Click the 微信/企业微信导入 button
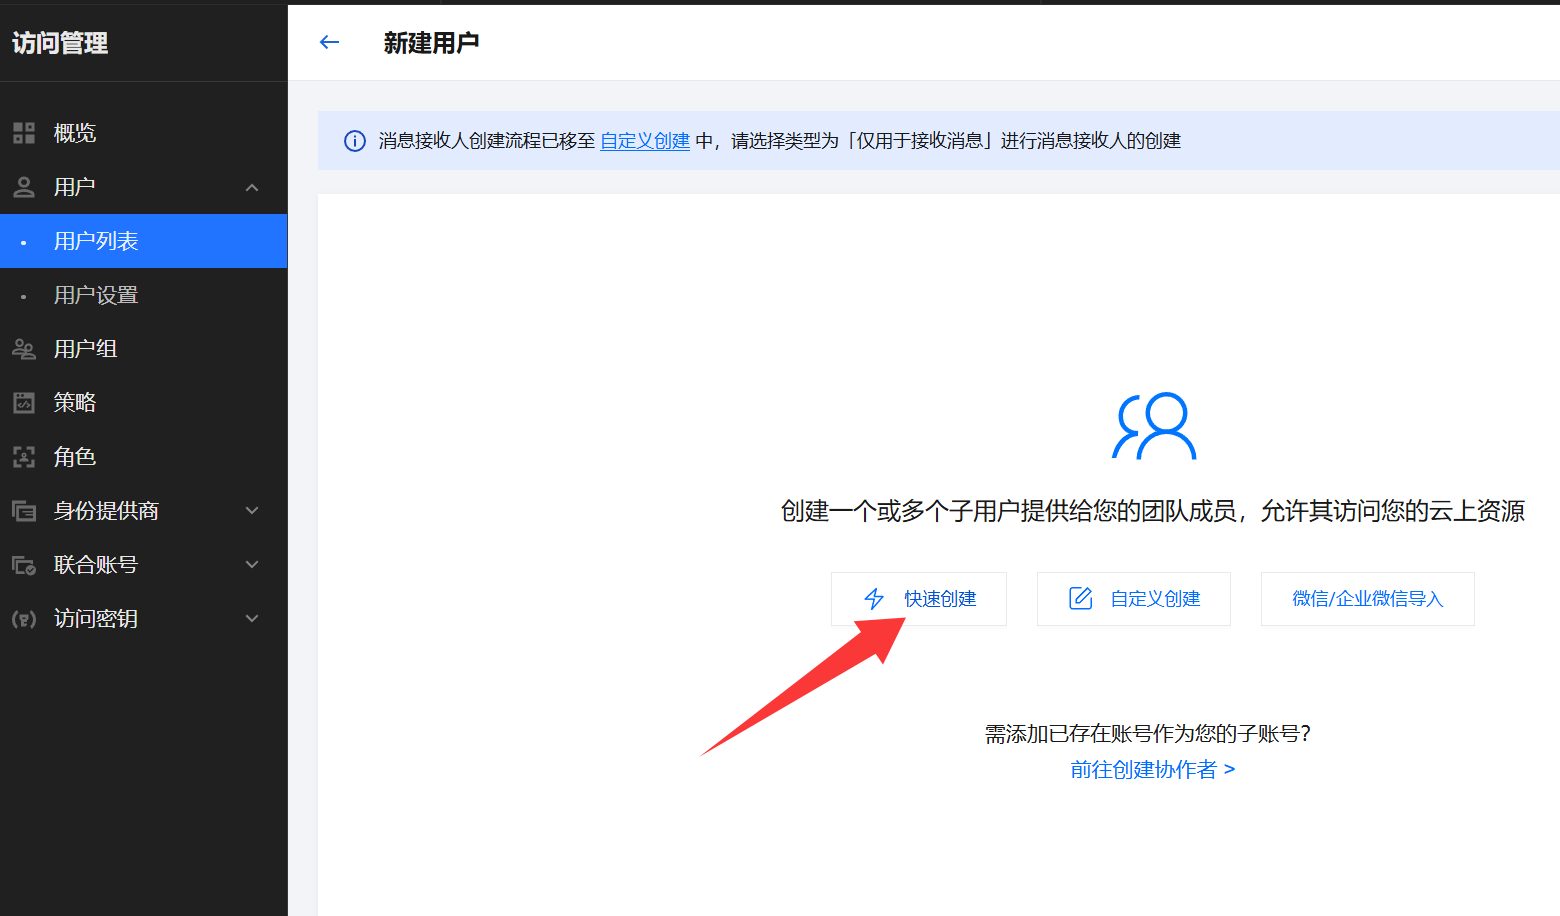 pos(1367,599)
